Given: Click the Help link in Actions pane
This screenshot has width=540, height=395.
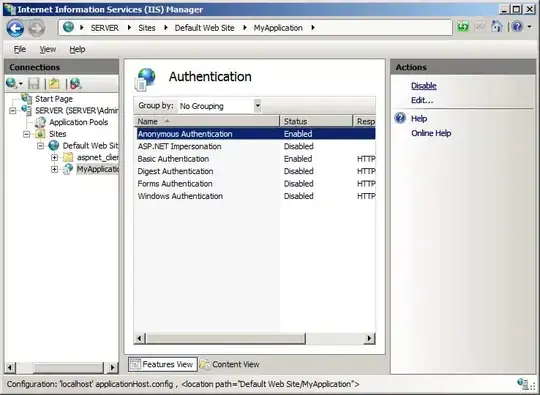Looking at the screenshot, I should click(419, 118).
